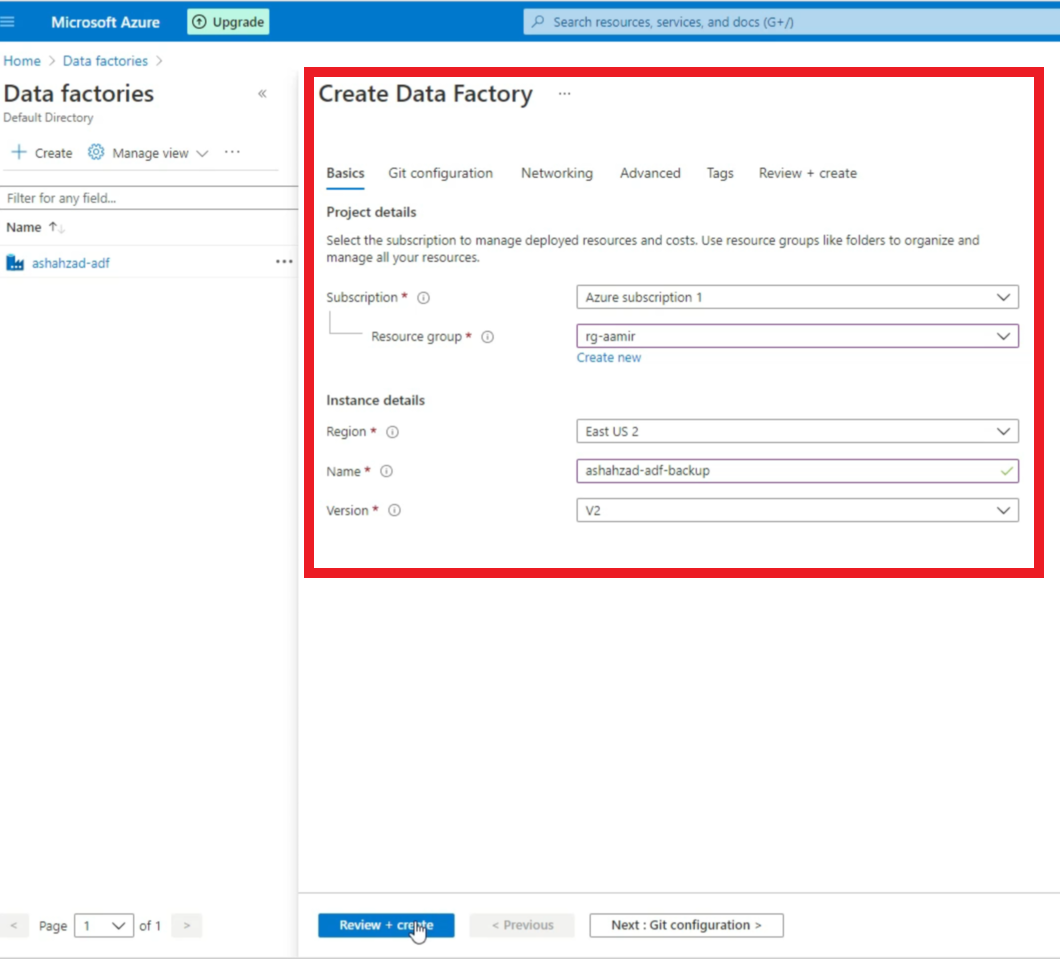The width and height of the screenshot is (1060, 959).
Task: Go to previous page of the list
Action: coord(14,925)
